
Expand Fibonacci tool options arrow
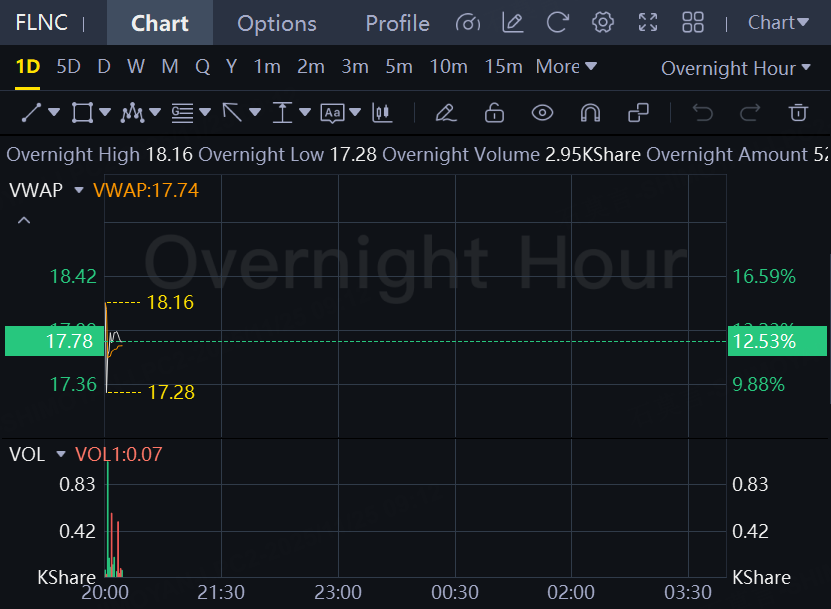pyautogui.click(x=205, y=112)
